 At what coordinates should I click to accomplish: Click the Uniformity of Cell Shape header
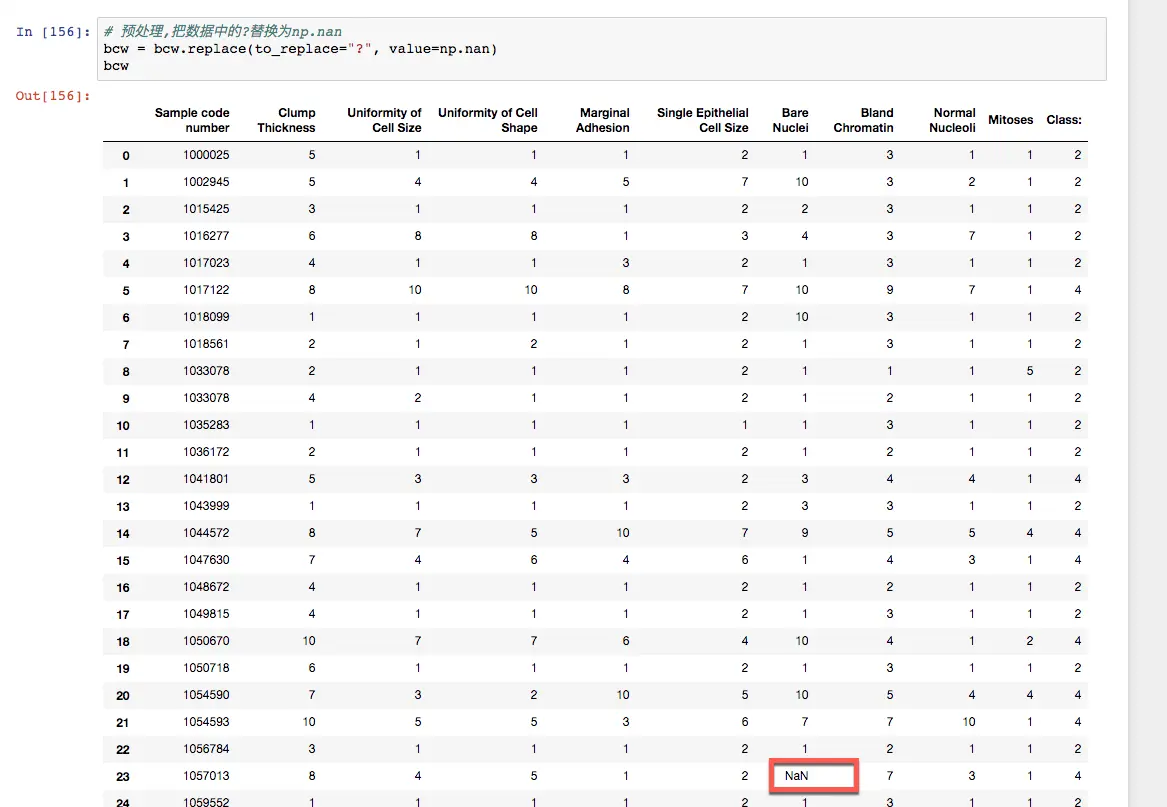coord(487,120)
